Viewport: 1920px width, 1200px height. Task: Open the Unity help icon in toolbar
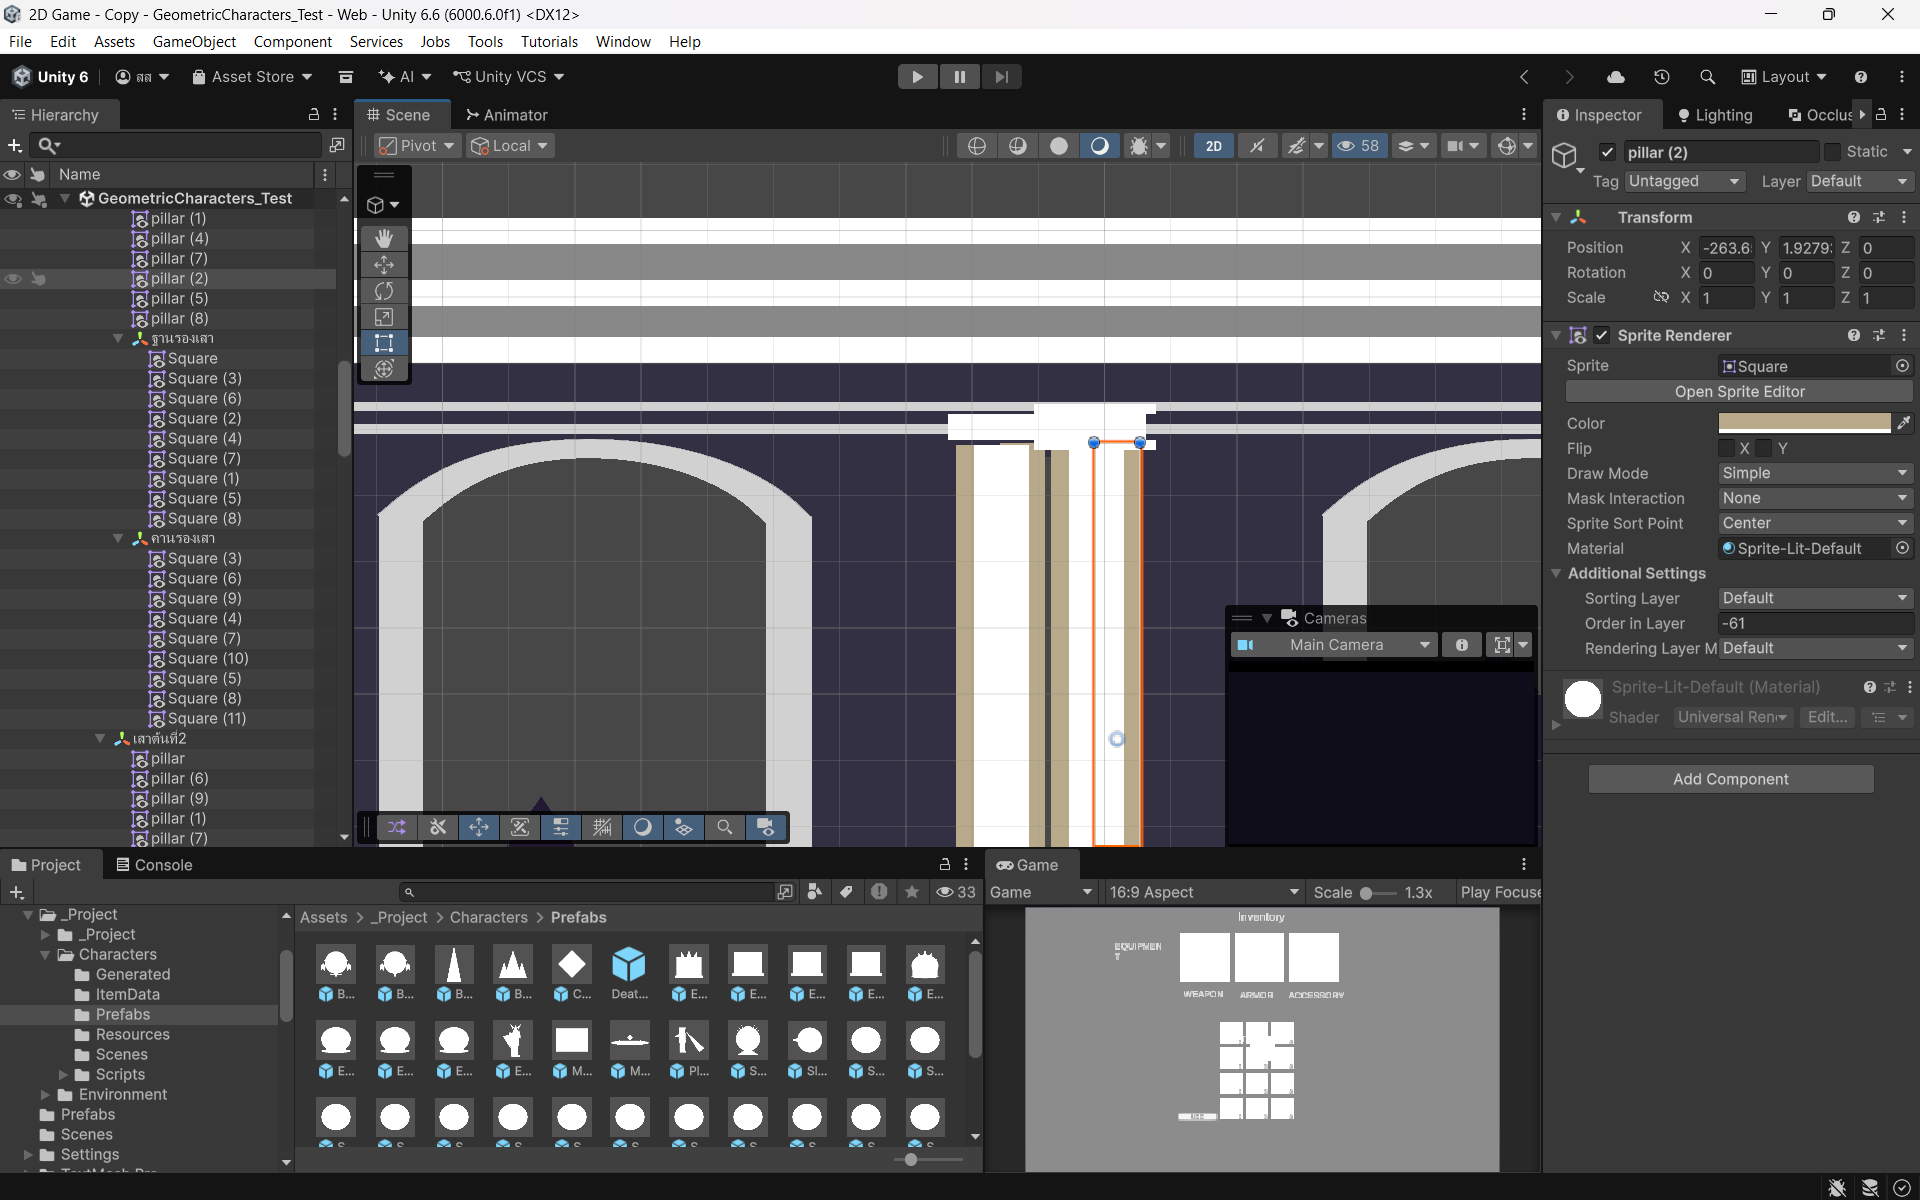point(1860,77)
